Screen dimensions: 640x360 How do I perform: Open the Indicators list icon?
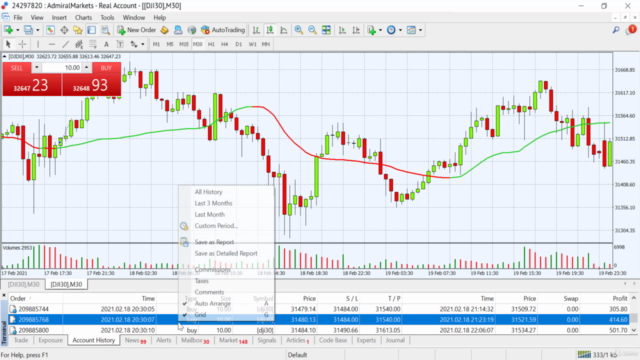pos(371,30)
